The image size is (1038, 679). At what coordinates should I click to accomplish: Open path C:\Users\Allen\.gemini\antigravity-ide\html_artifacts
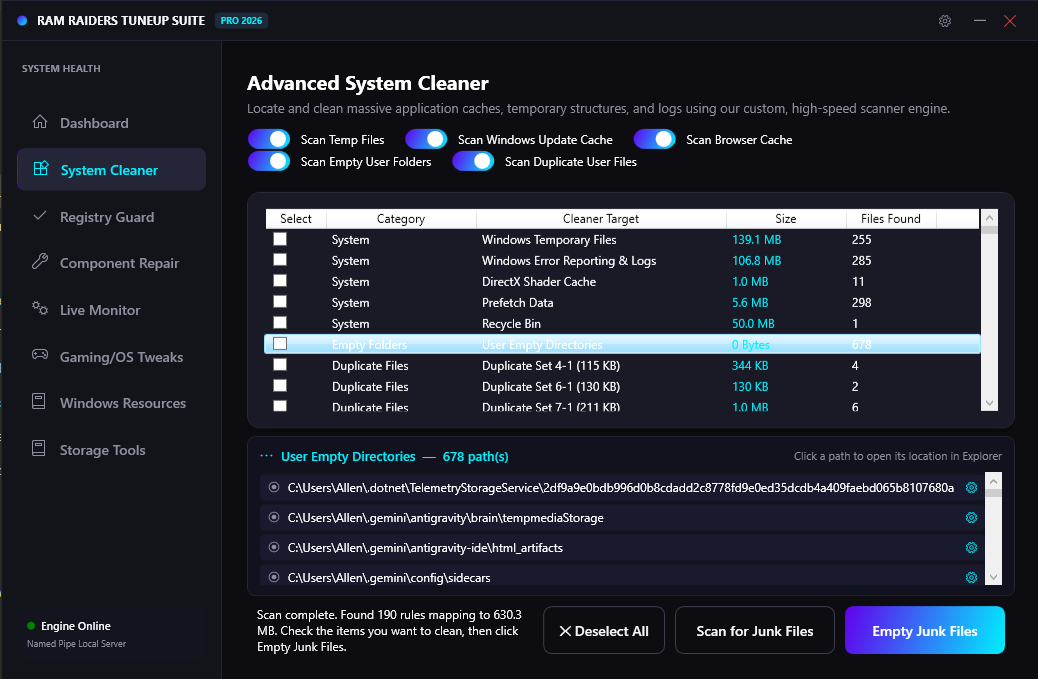[x=425, y=547]
